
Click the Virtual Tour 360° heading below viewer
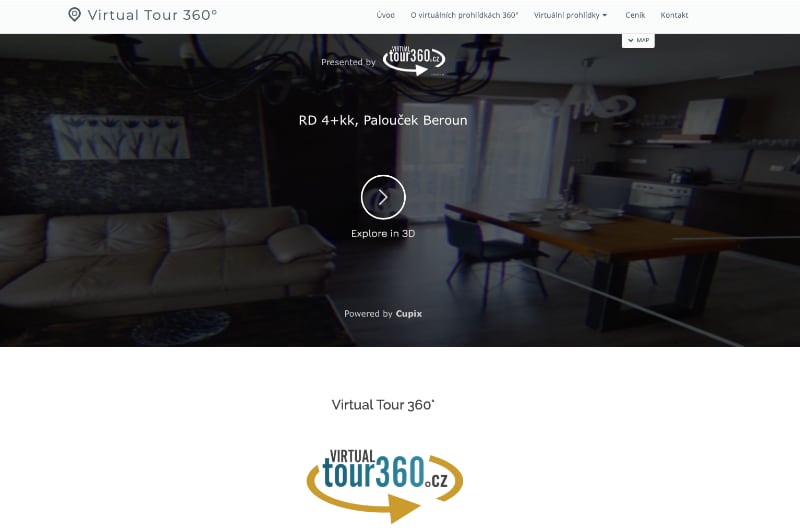383,405
